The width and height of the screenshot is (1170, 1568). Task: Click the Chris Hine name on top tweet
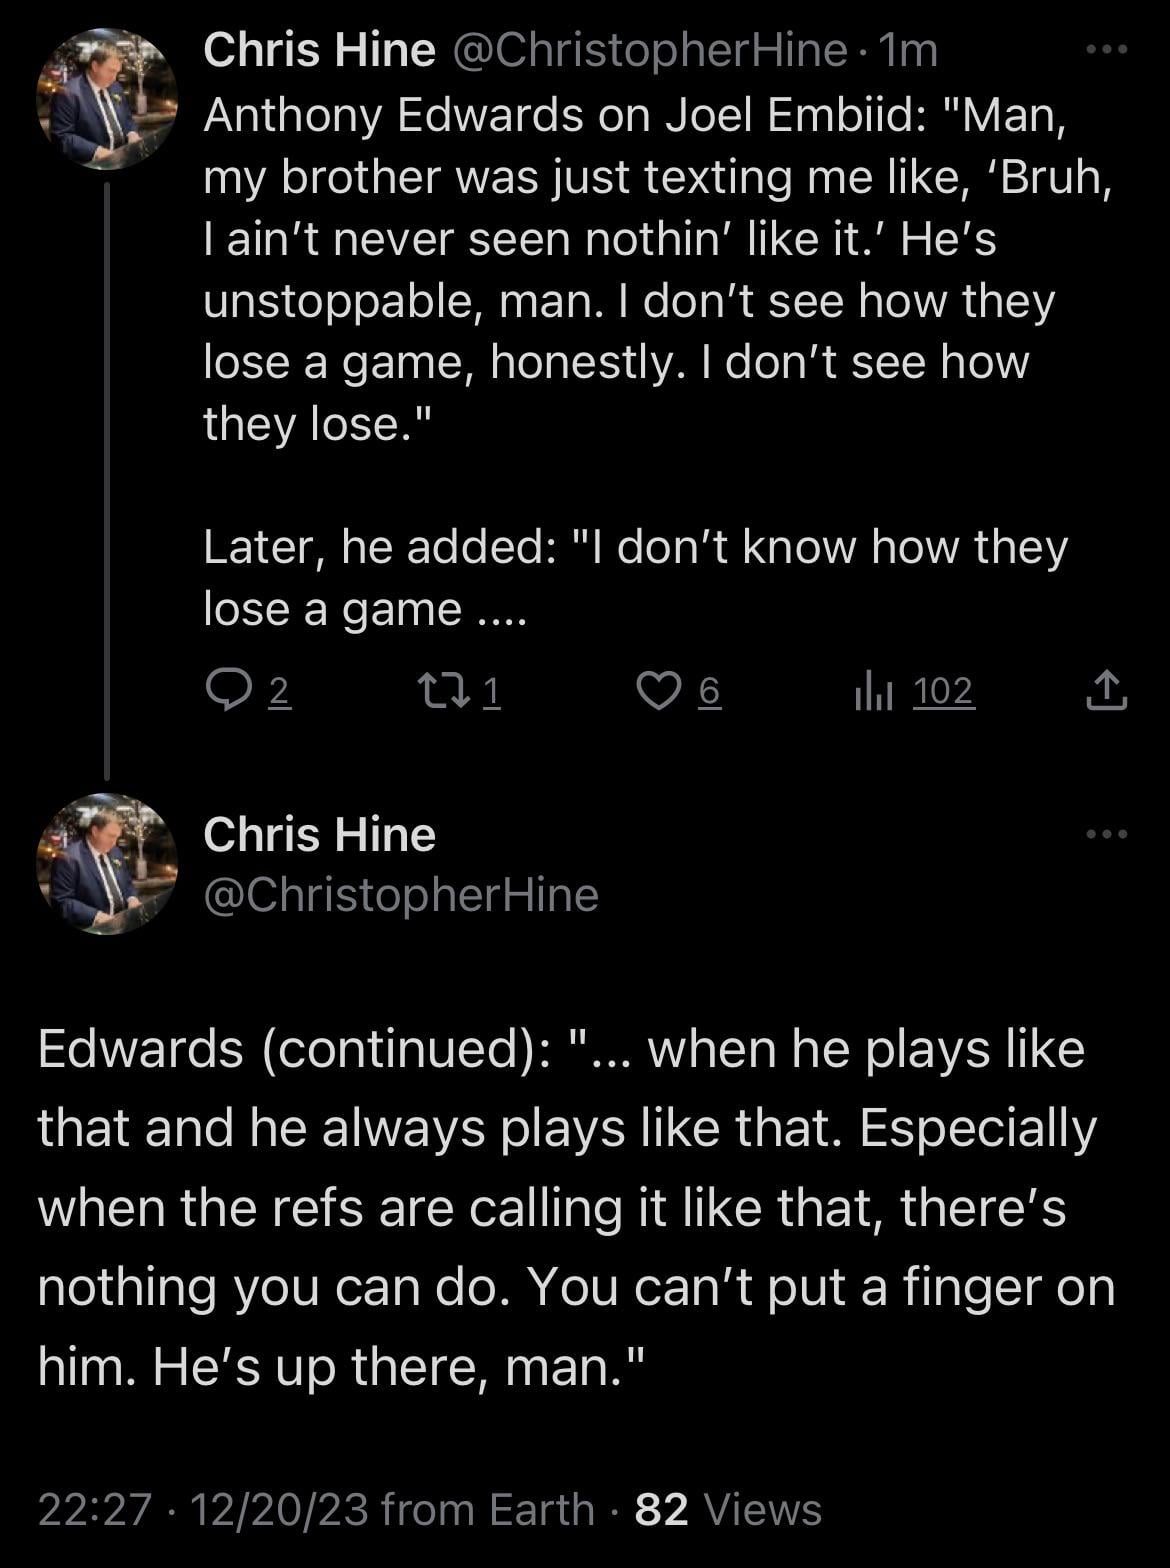tap(319, 51)
